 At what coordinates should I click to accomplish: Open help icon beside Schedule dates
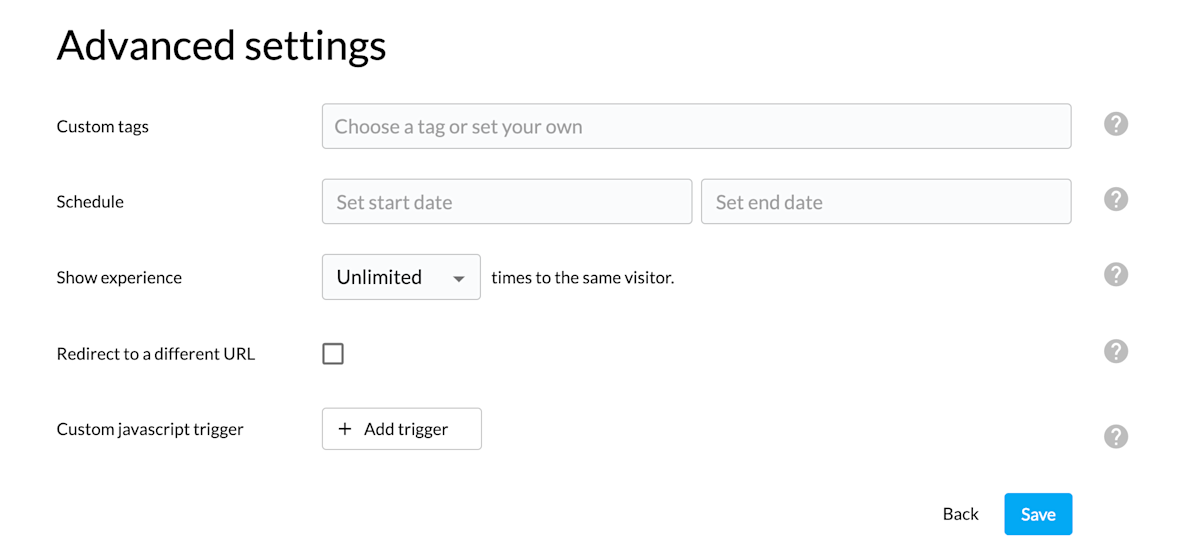pyautogui.click(x=1116, y=199)
